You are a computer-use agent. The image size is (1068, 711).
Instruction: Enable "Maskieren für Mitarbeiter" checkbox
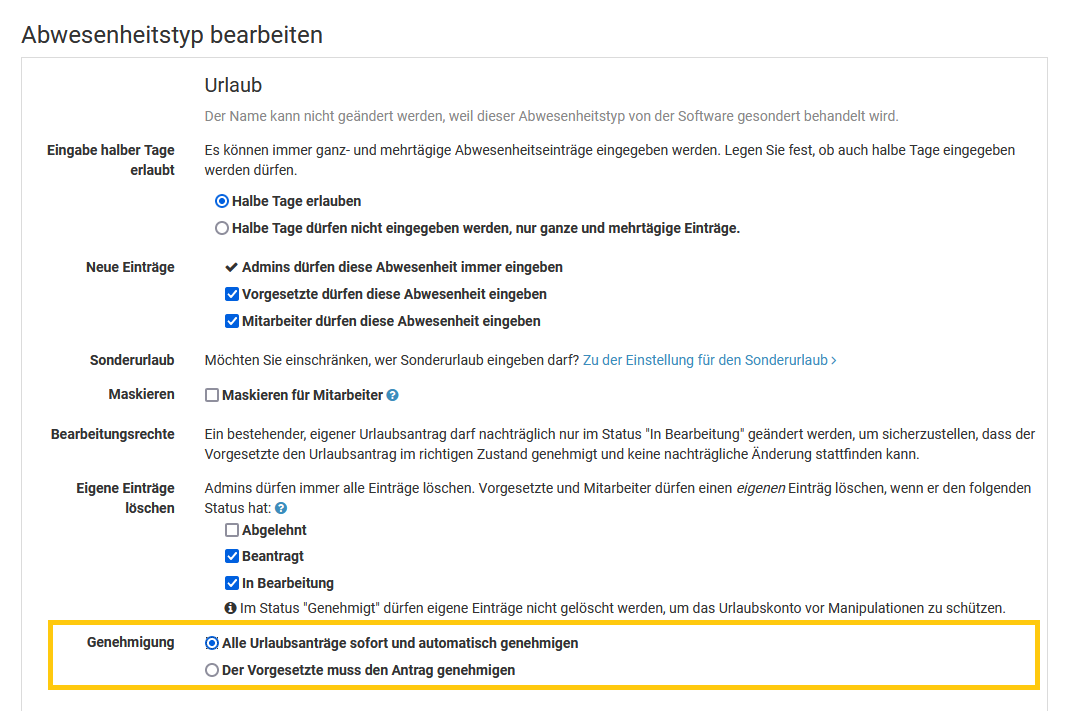[x=212, y=395]
